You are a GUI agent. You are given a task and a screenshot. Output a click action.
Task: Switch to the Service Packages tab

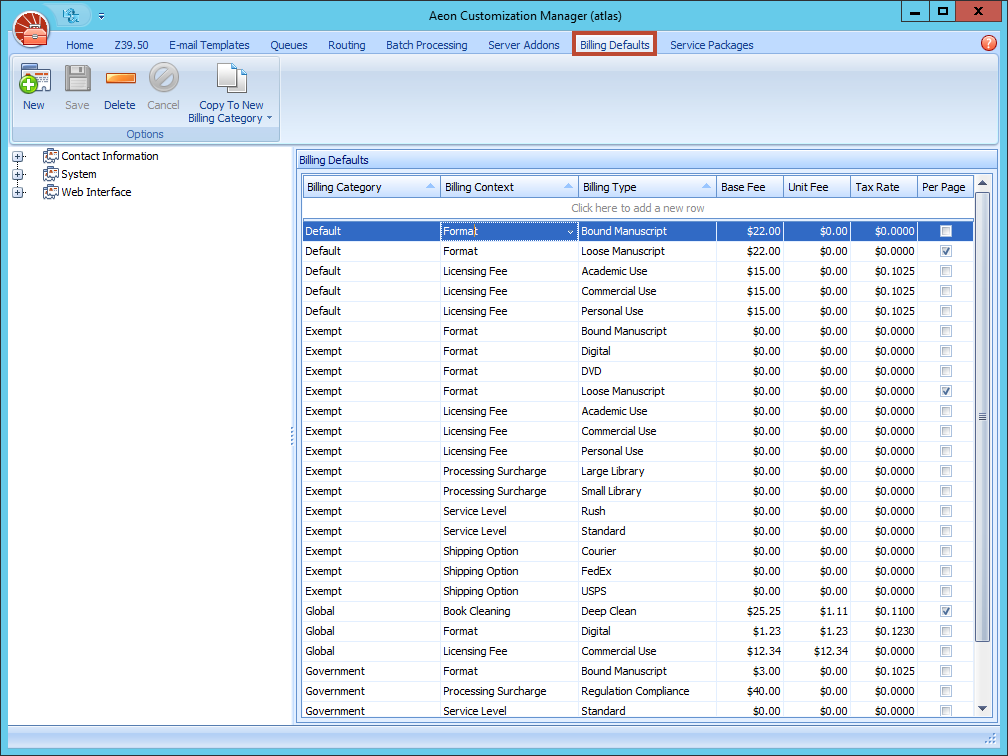point(711,44)
